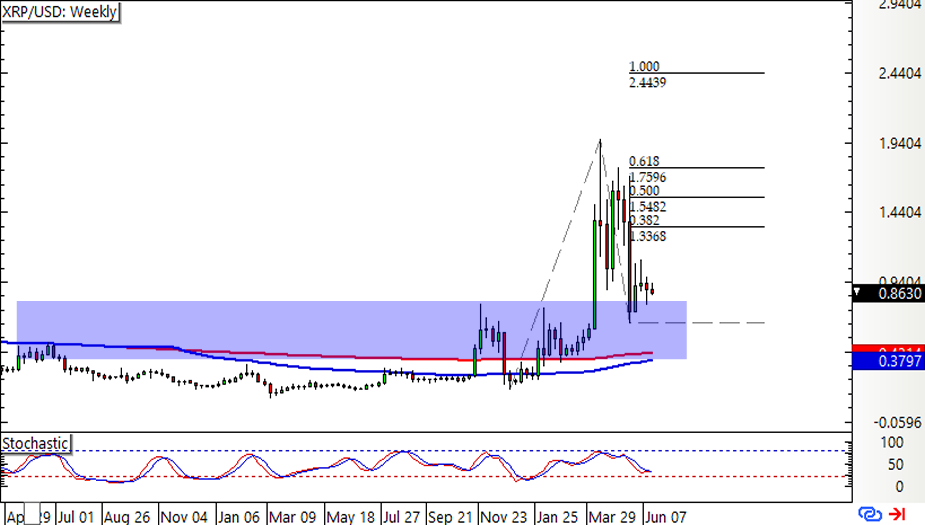This screenshot has width=925, height=525.
Task: Click the -0.0596 price axis label
Action: pyautogui.click(x=897, y=422)
